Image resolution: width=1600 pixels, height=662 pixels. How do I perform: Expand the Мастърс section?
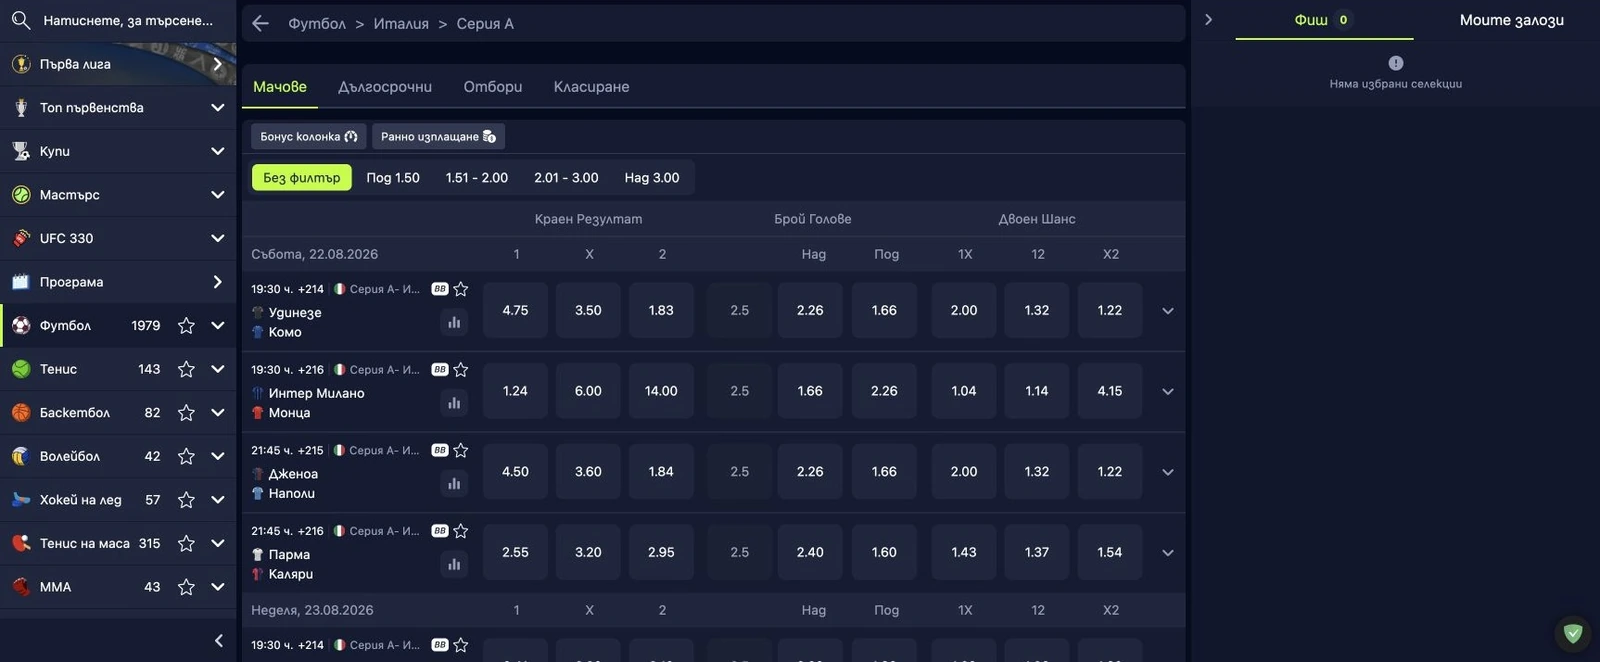tap(218, 194)
